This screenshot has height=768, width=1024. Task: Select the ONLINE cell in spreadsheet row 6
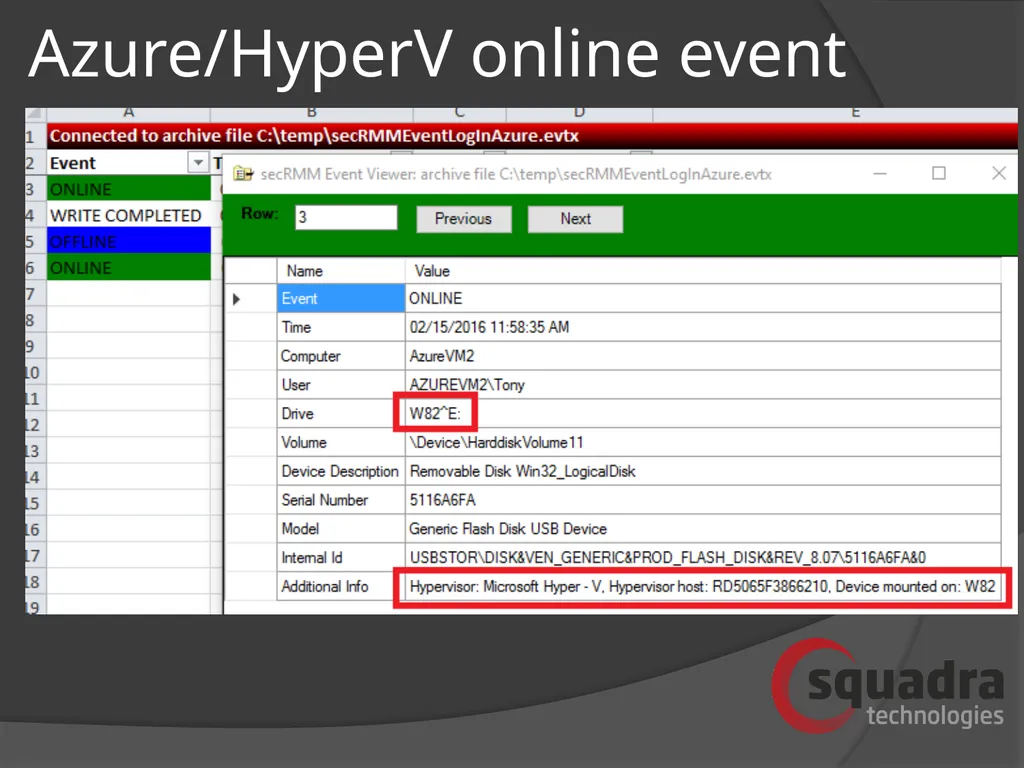point(129,268)
